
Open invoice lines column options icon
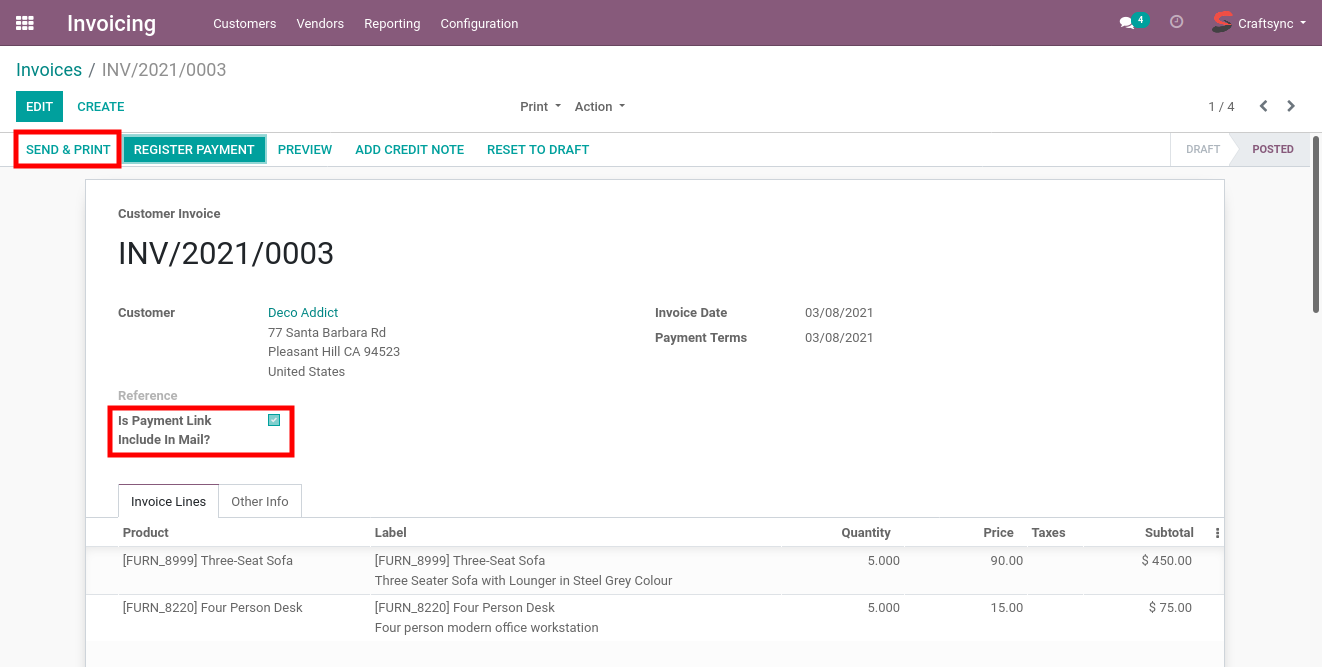1217,533
